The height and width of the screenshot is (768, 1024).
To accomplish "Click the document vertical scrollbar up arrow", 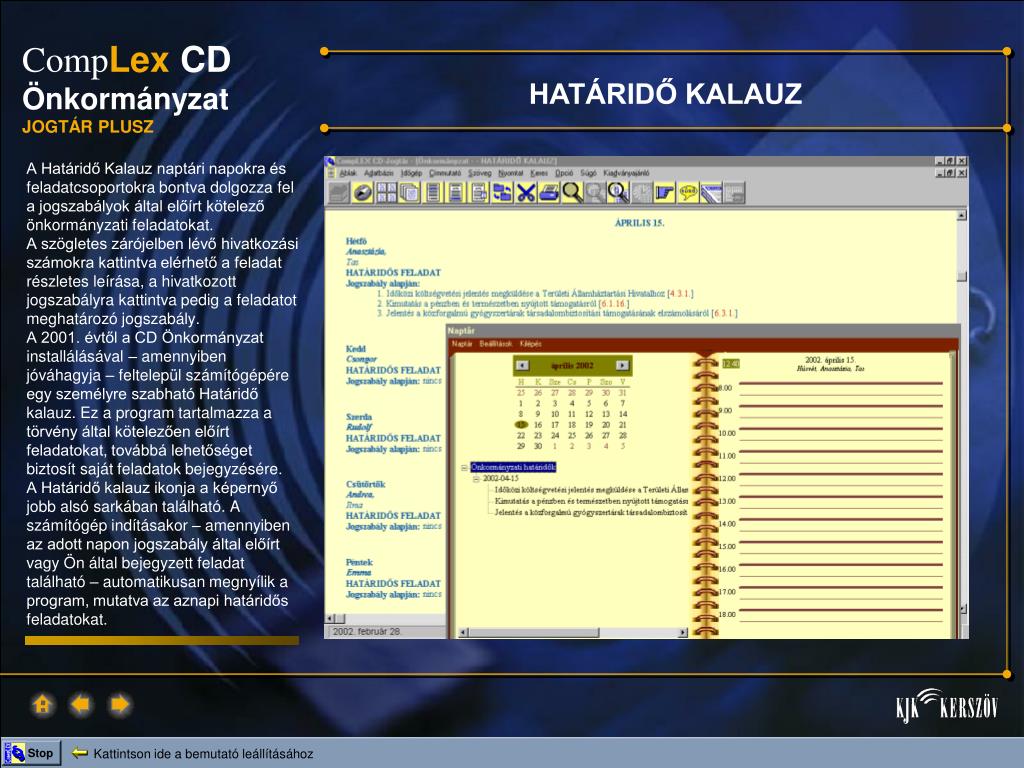I will (961, 215).
